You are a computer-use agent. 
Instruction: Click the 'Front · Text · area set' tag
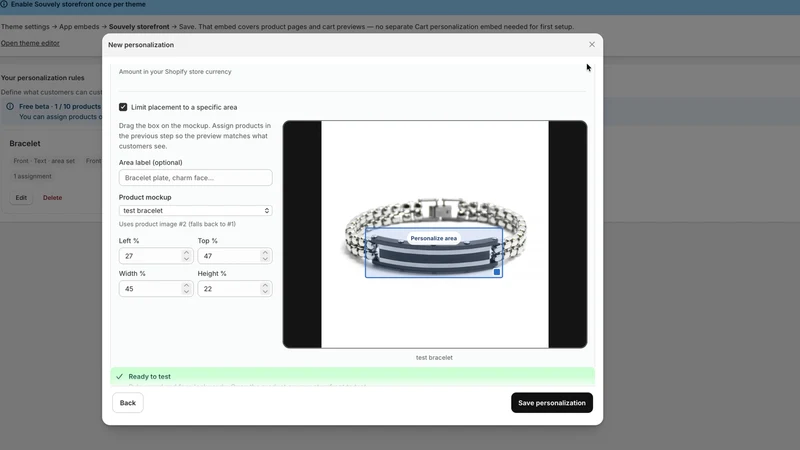pos(44,161)
